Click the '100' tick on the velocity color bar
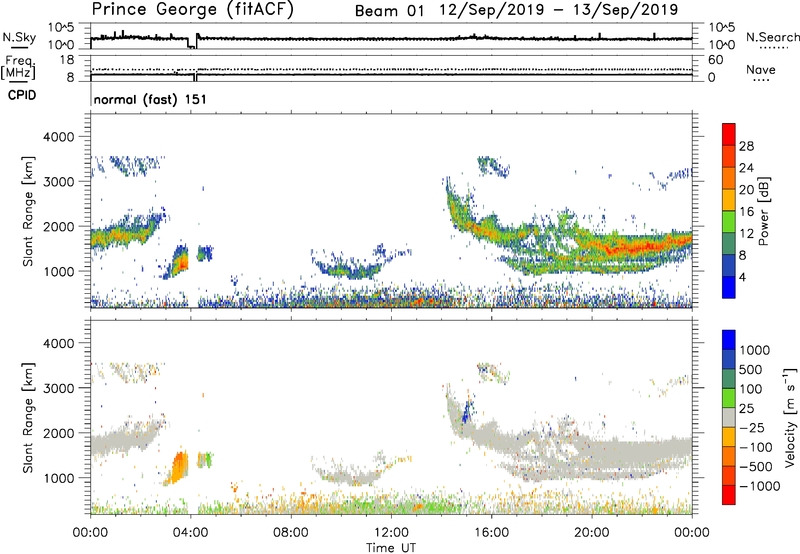 pyautogui.click(x=751, y=389)
